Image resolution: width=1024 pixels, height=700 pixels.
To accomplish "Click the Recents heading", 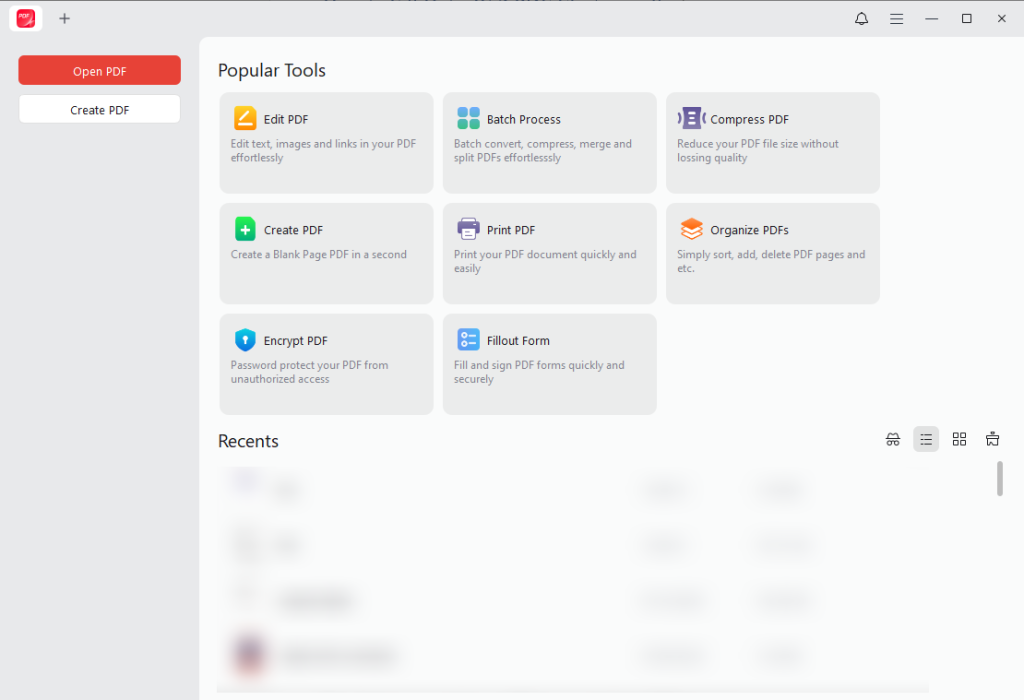I will (248, 441).
